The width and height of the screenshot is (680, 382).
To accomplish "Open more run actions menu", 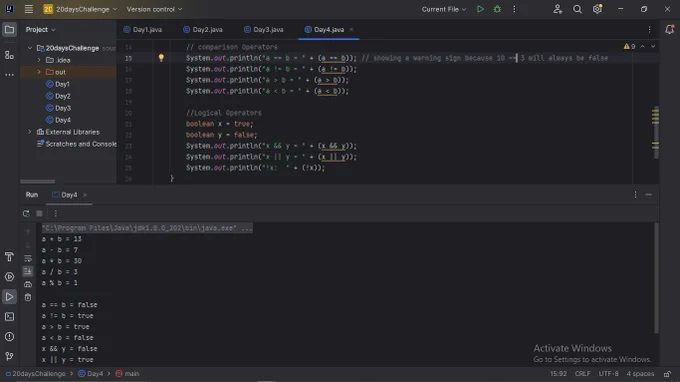I will [x=514, y=9].
